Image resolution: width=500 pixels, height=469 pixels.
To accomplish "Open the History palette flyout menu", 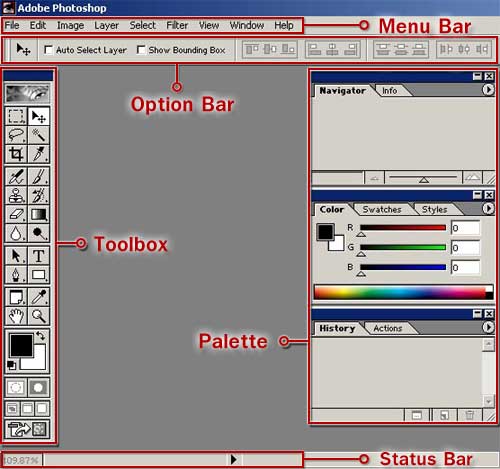I will coord(488,327).
